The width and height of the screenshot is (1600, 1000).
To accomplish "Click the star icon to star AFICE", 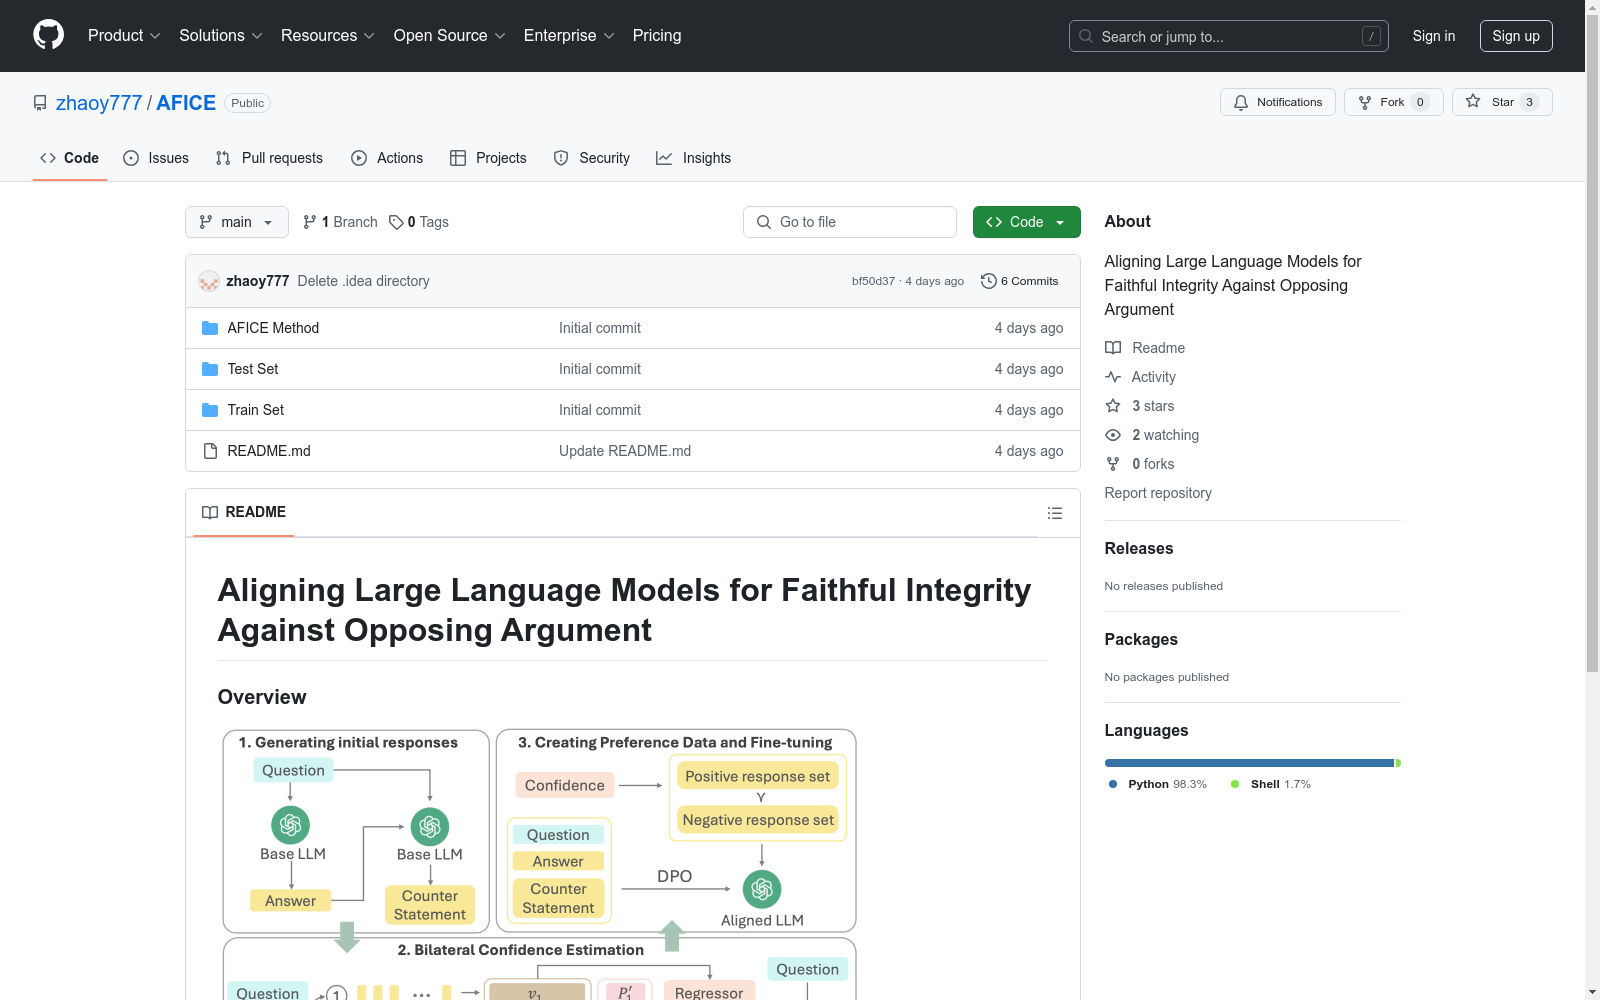I will click(x=1473, y=101).
